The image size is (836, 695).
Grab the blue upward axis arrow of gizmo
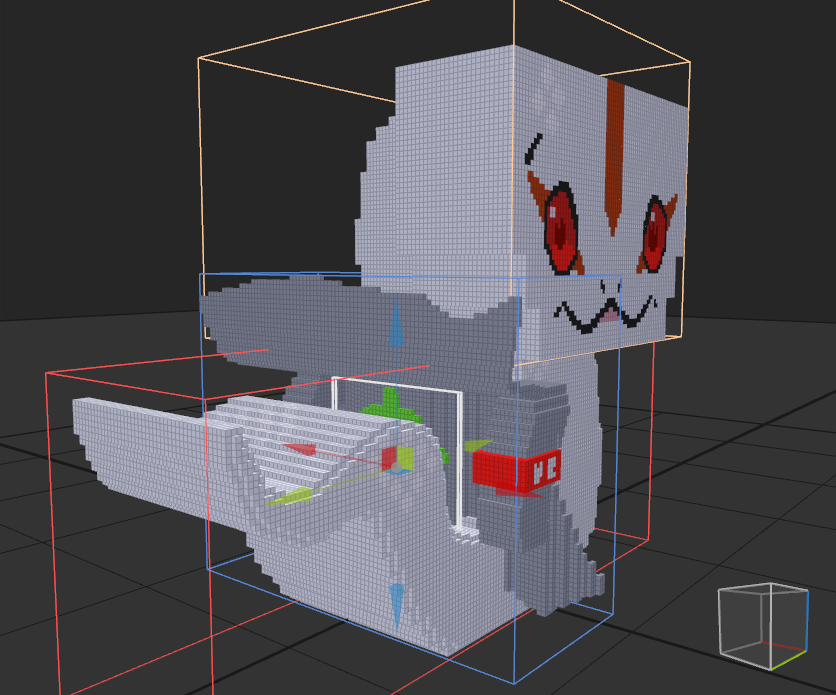(x=396, y=326)
